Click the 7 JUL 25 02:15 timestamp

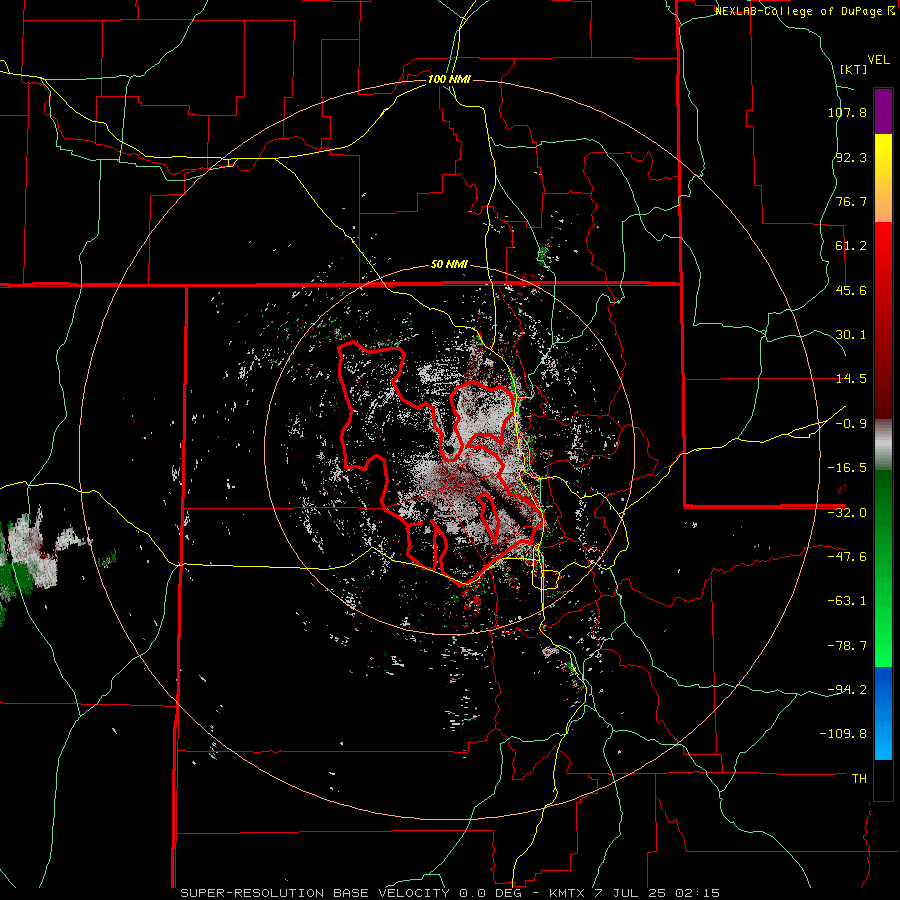659,893
